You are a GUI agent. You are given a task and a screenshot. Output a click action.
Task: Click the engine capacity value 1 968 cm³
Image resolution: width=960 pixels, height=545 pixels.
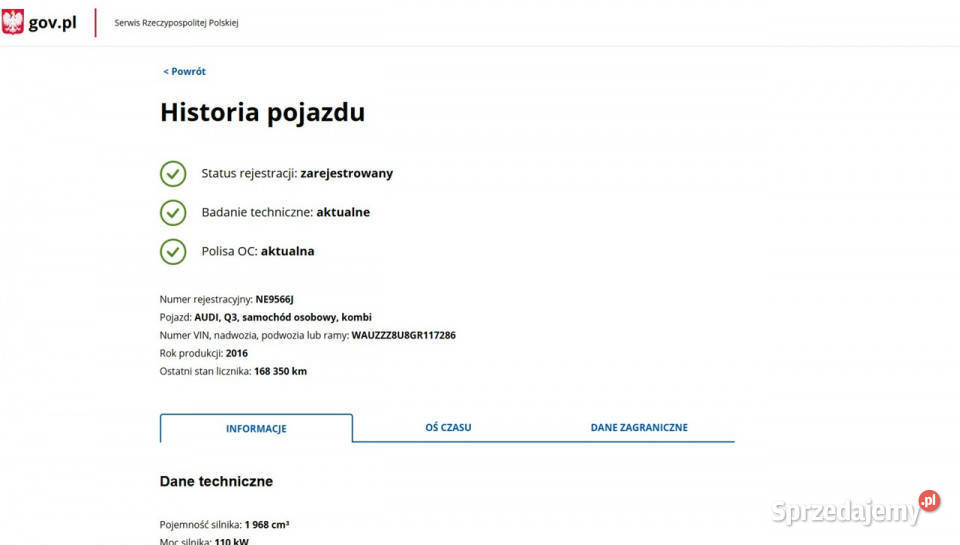[267, 525]
